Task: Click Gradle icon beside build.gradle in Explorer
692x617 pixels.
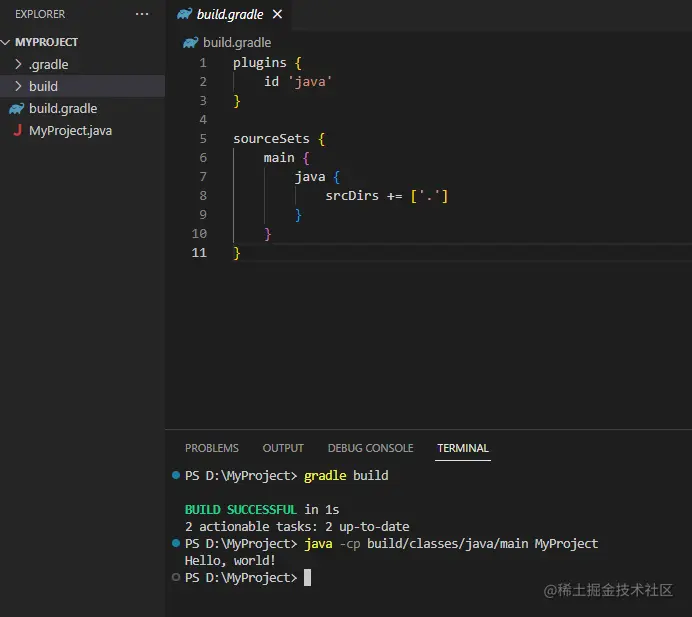Action: click(x=17, y=109)
